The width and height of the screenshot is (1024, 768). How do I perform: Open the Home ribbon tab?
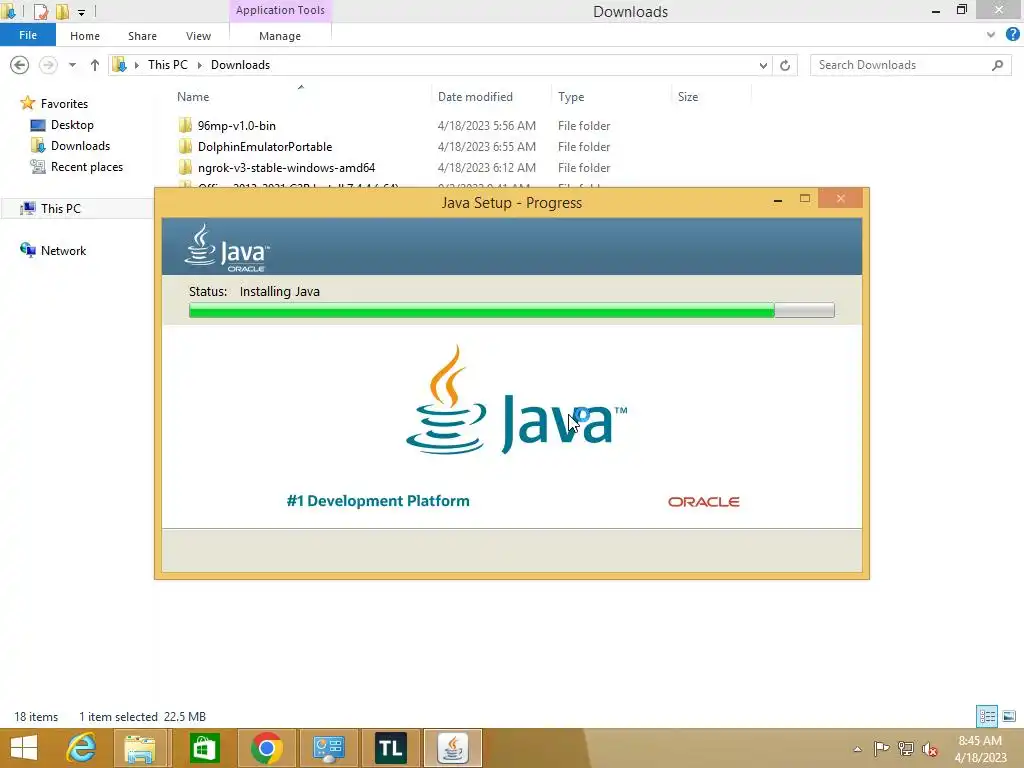point(85,36)
